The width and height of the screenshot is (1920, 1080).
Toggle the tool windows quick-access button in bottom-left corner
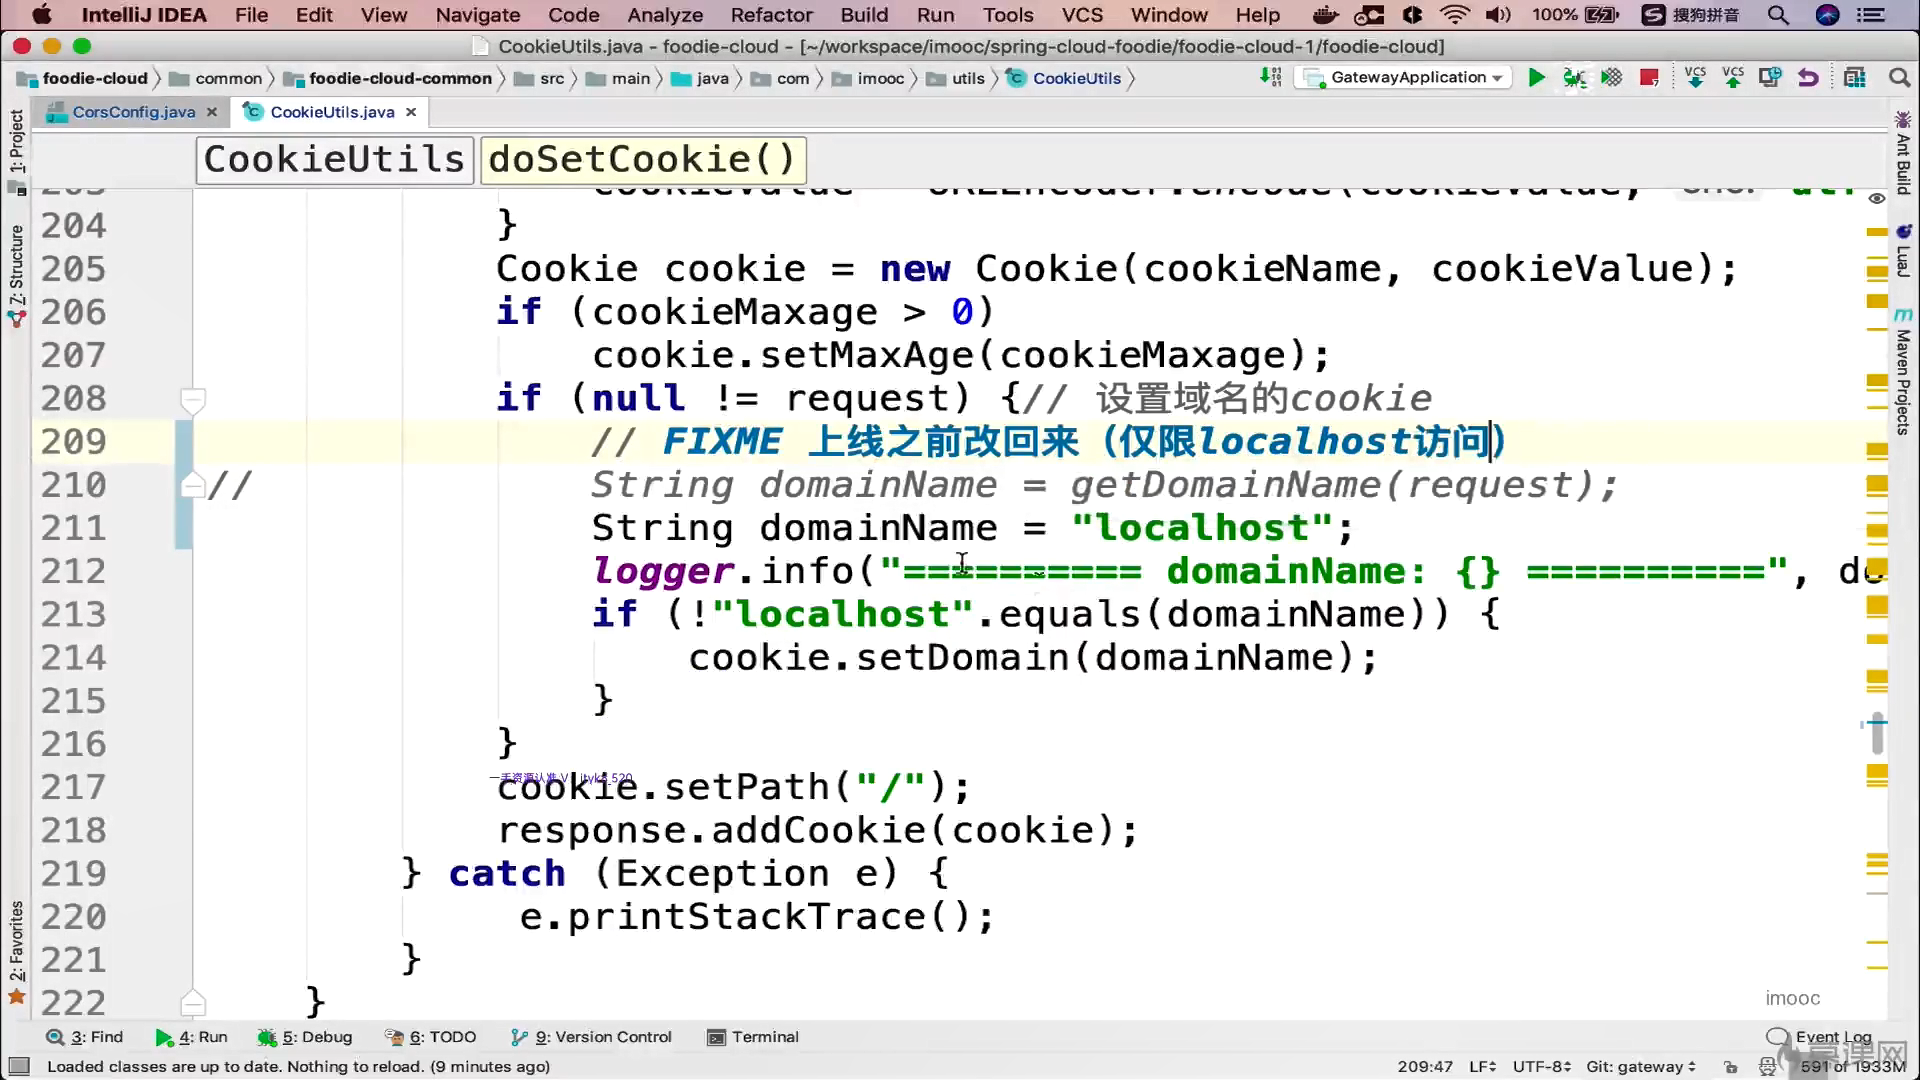pyautogui.click(x=19, y=1067)
